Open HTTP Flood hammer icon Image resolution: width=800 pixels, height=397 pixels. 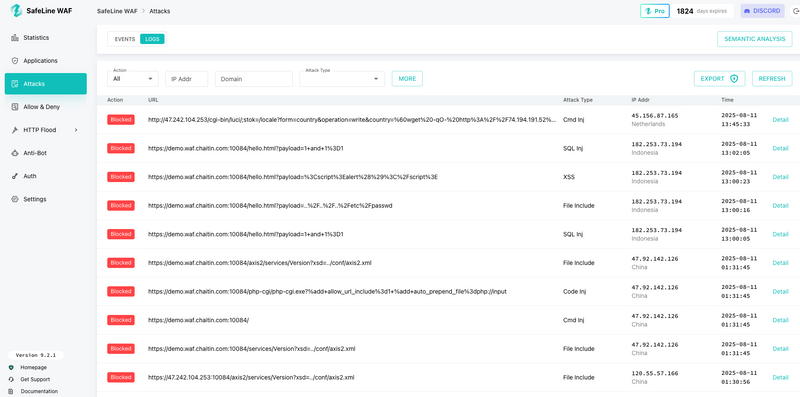coord(15,130)
